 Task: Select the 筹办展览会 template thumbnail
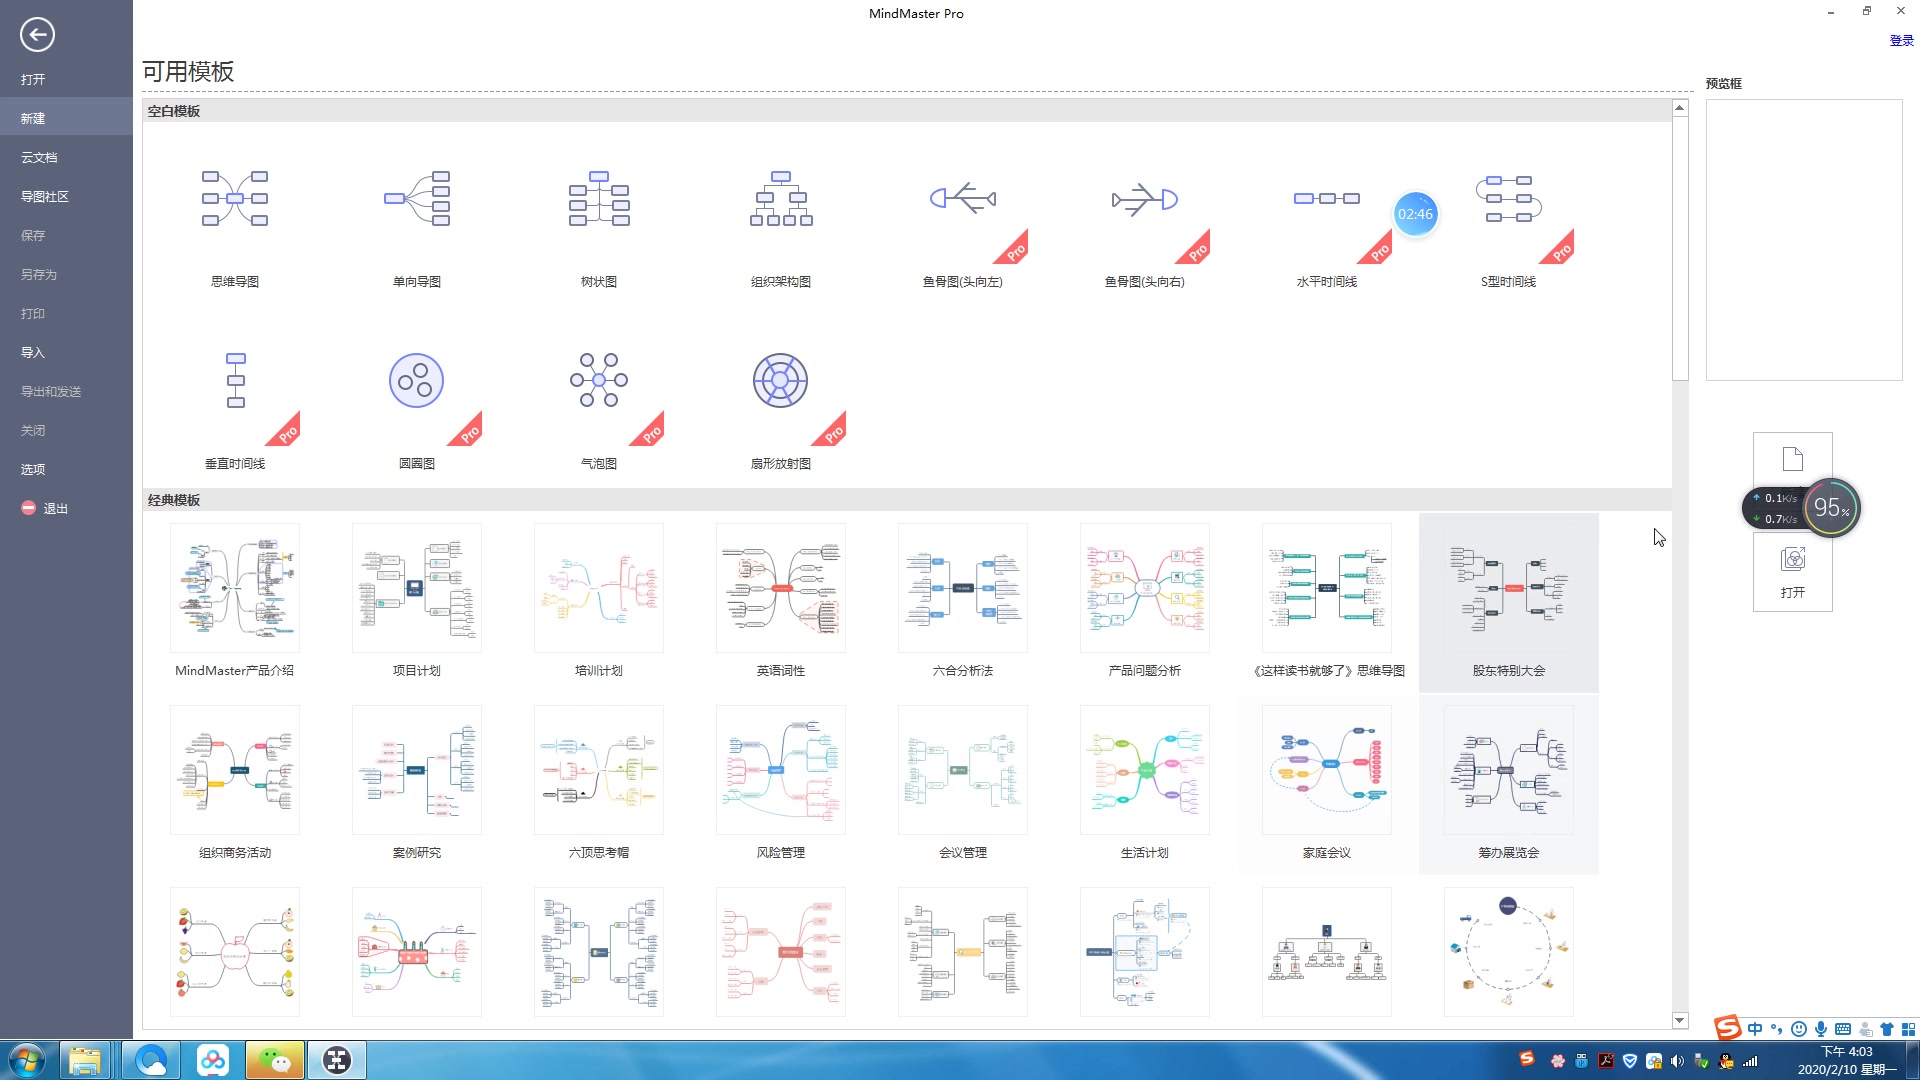(x=1509, y=771)
